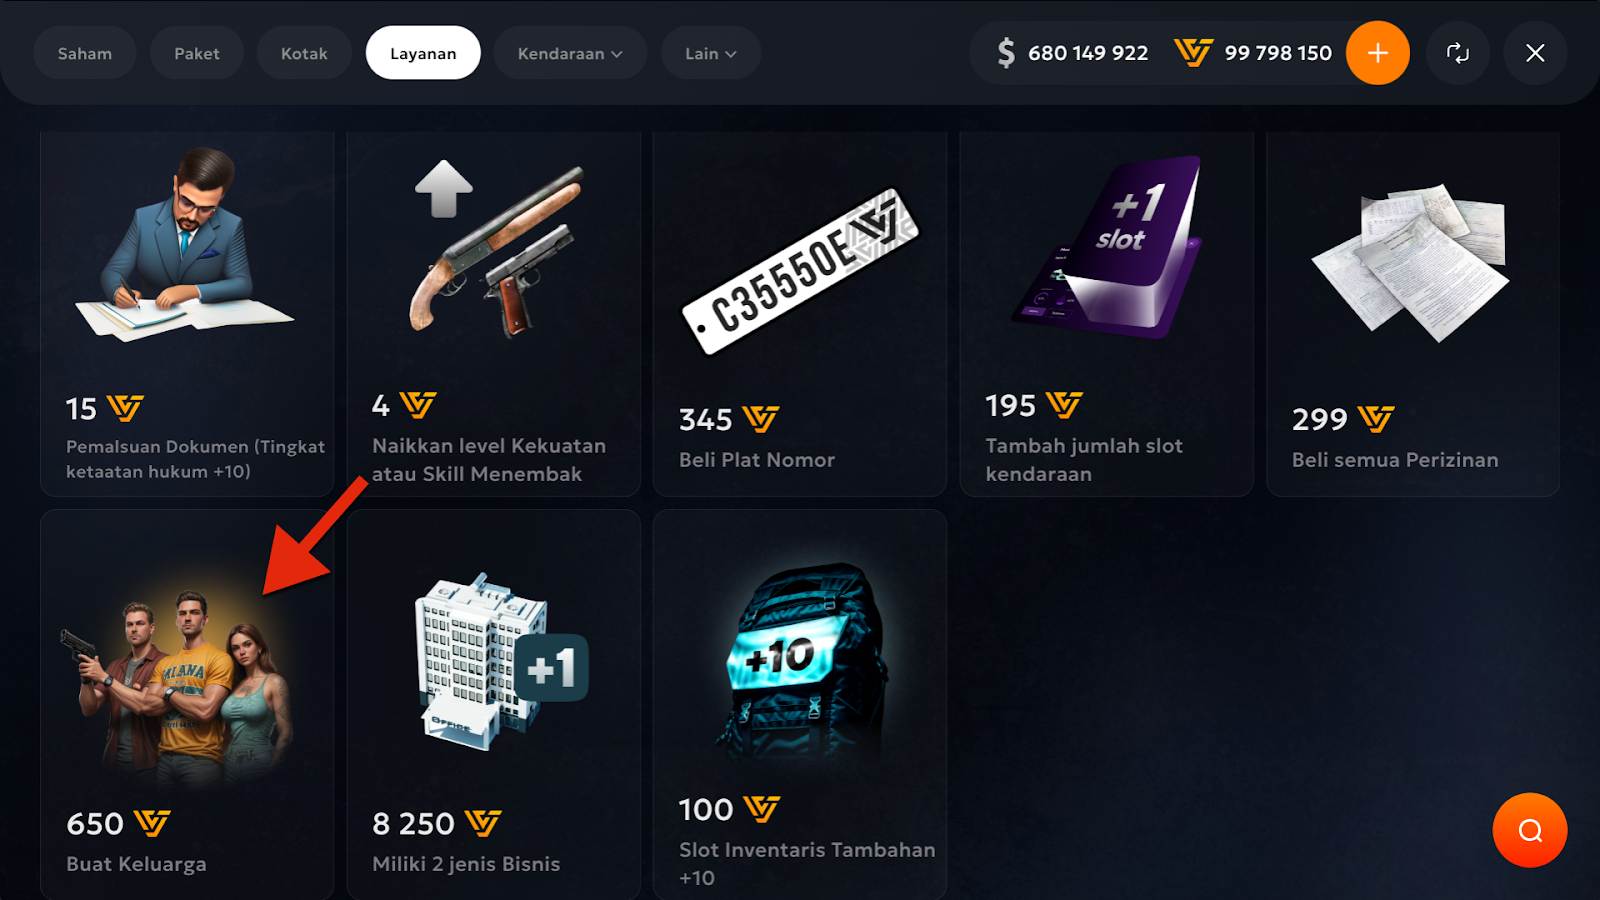Go to the Kotak tab

(304, 53)
